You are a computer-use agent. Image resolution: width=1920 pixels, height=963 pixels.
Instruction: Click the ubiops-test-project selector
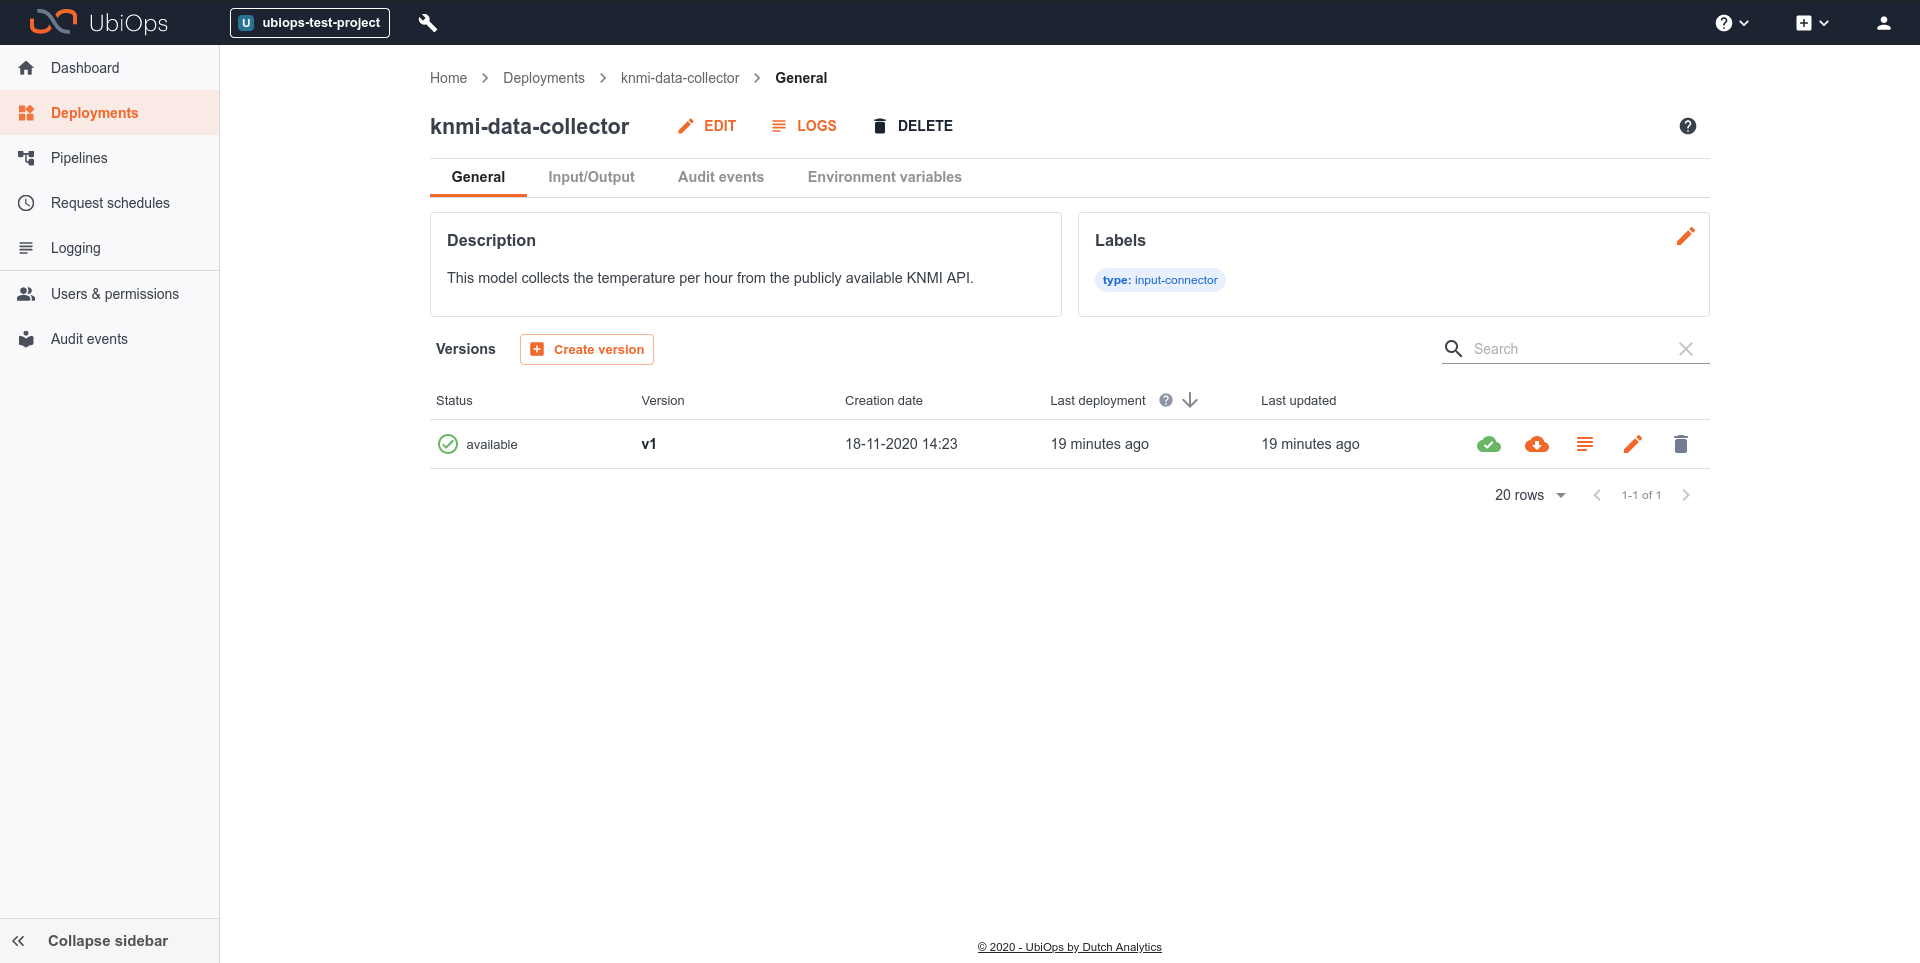(310, 23)
